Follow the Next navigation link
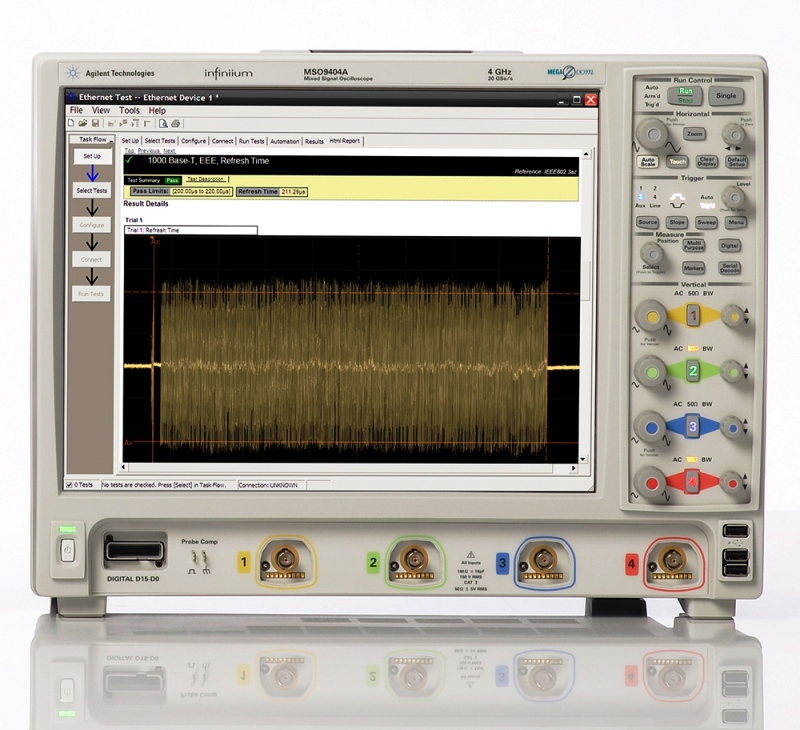 pyautogui.click(x=169, y=151)
